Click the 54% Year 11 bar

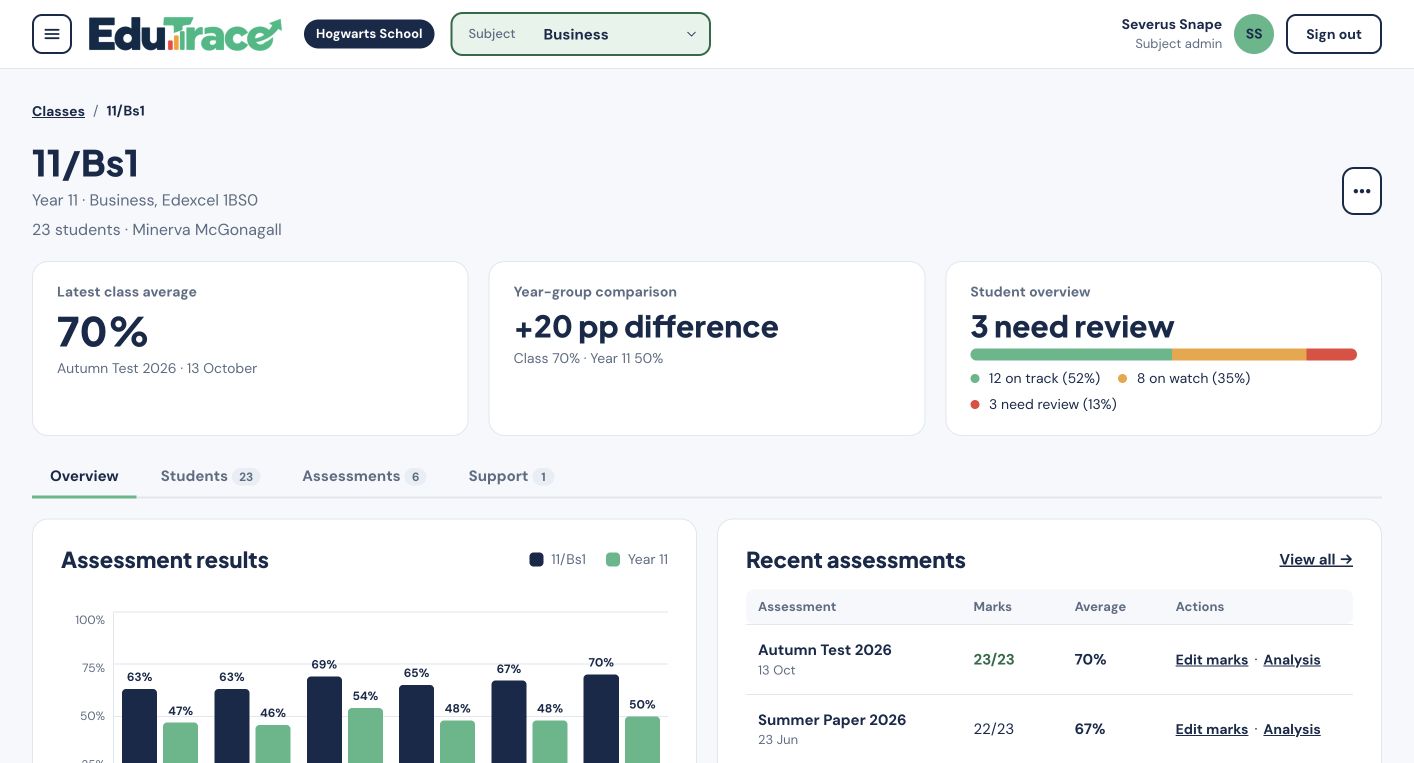365,735
